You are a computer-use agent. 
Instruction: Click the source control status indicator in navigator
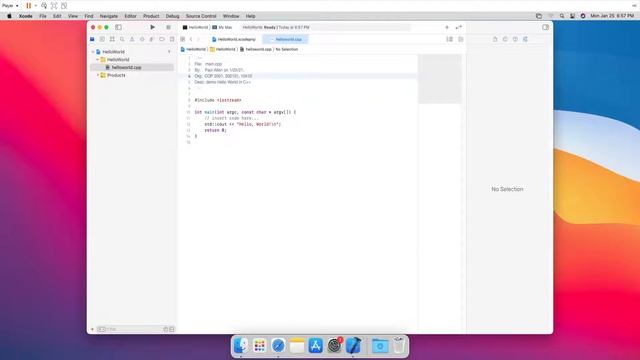click(169, 52)
